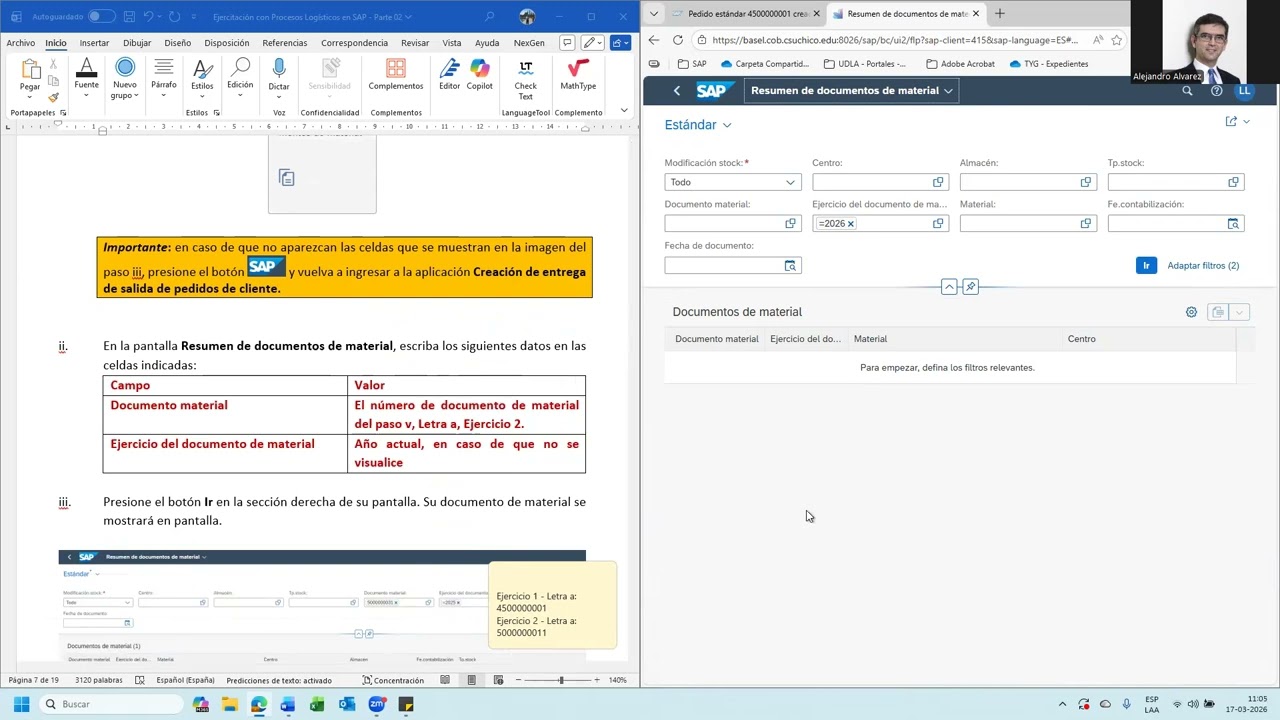Viewport: 1280px width, 720px height.
Task: Click the Save icon in Word title bar
Action: [x=129, y=17]
